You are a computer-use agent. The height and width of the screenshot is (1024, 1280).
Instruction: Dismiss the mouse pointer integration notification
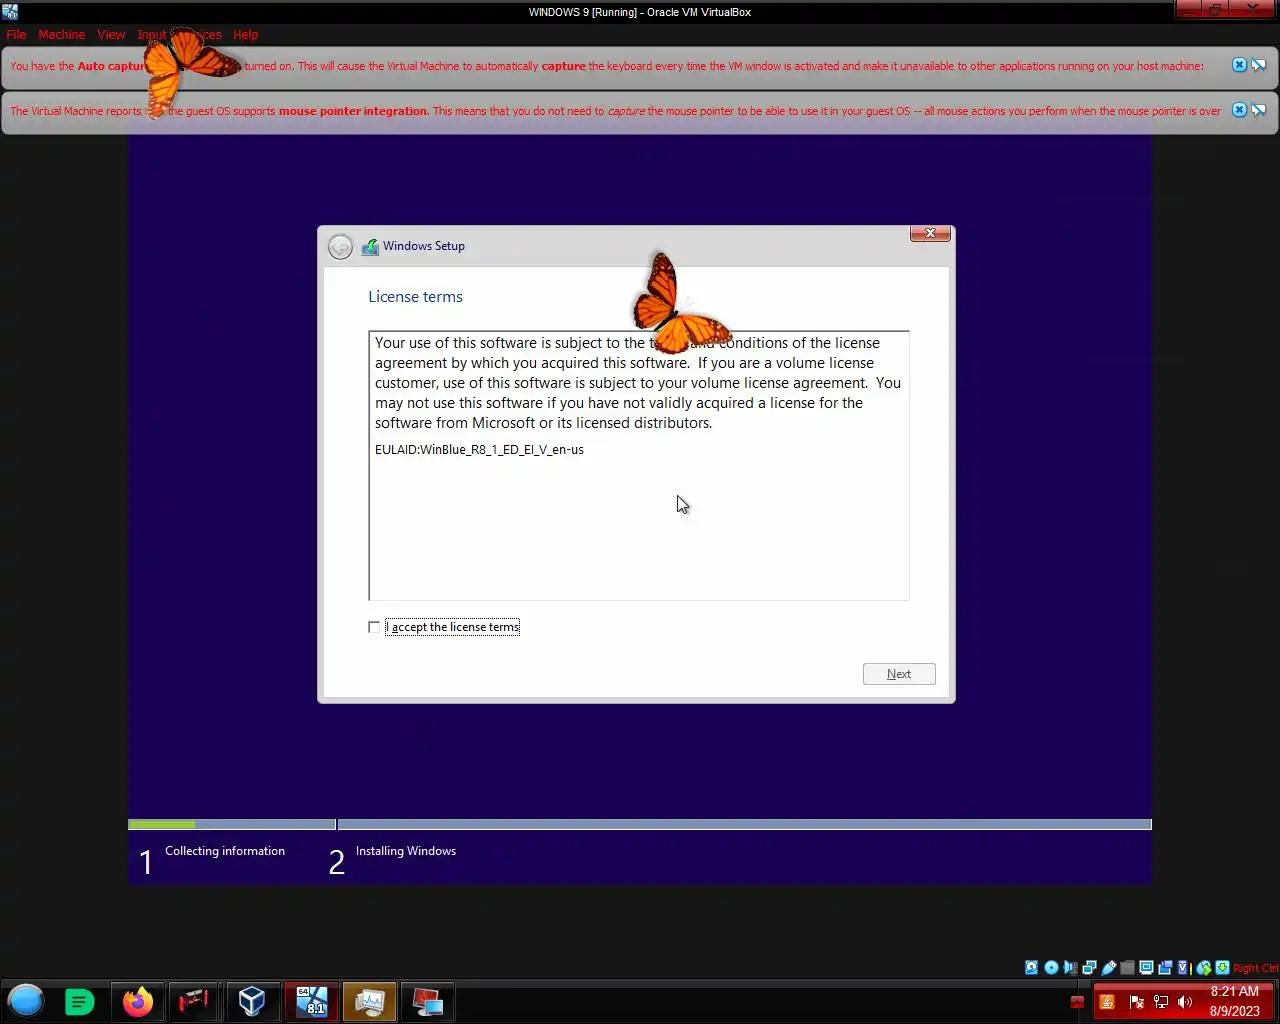point(1239,110)
